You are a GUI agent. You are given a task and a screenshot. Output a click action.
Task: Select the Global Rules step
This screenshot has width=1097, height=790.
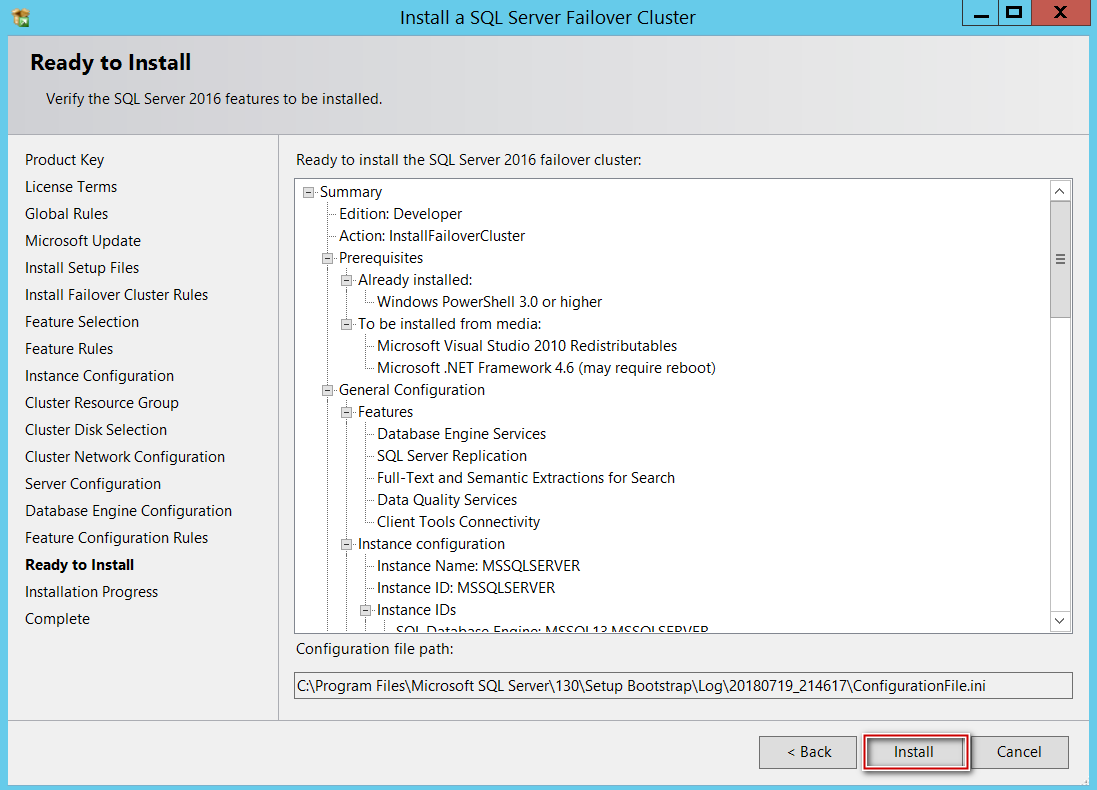66,213
